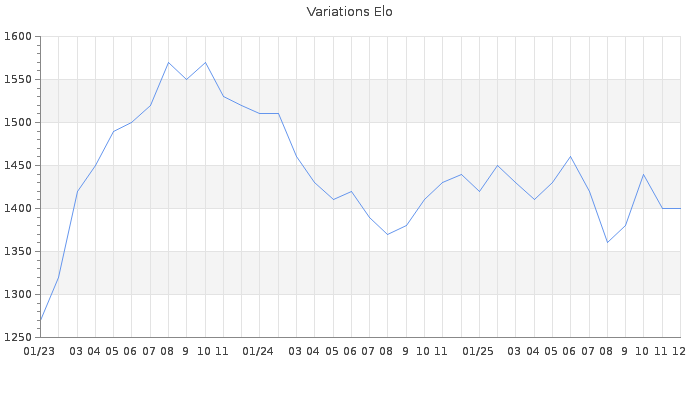Click the 1600 y-axis label

pyautogui.click(x=18, y=37)
